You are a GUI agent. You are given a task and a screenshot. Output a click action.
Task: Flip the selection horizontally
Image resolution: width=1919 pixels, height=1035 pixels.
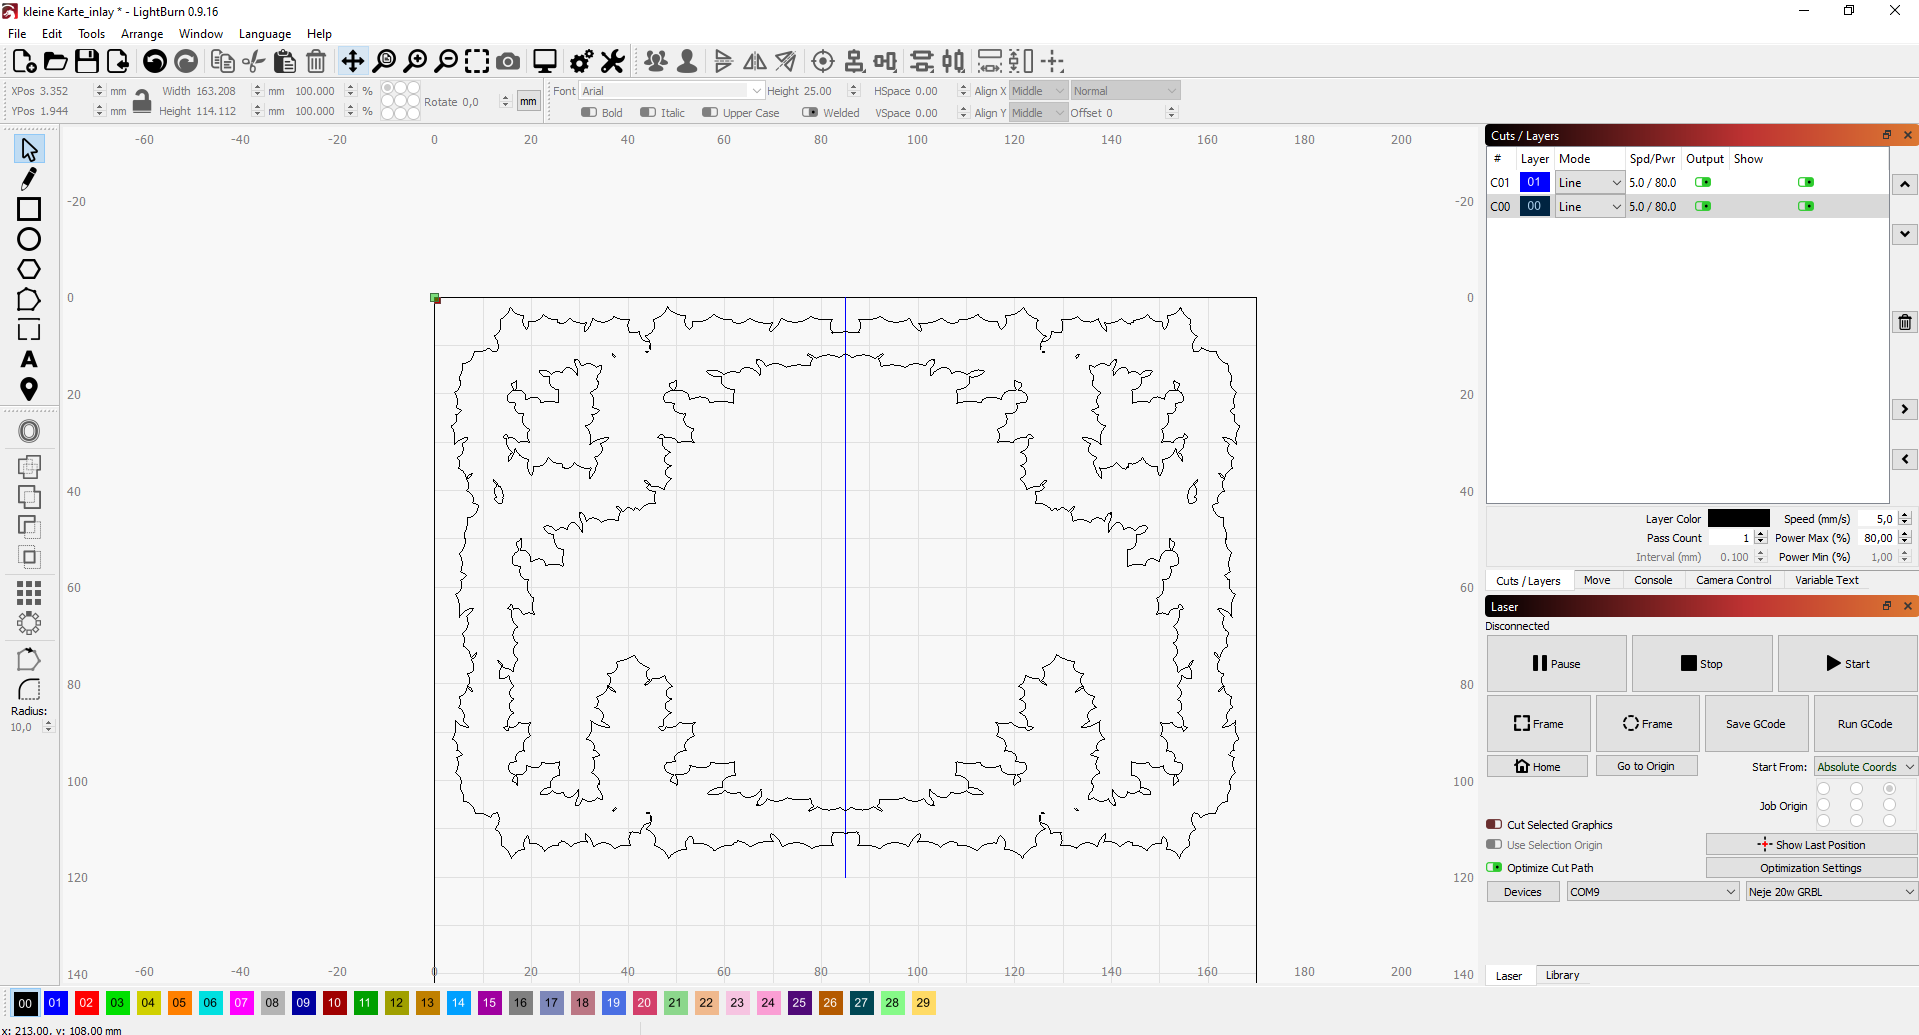754,61
